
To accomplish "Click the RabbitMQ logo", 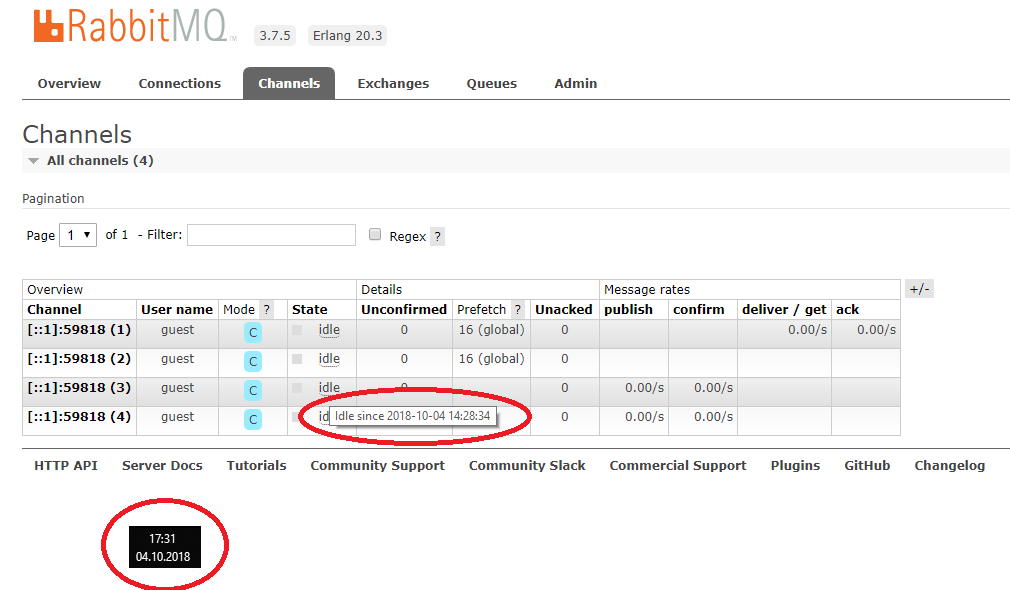I will (134, 26).
